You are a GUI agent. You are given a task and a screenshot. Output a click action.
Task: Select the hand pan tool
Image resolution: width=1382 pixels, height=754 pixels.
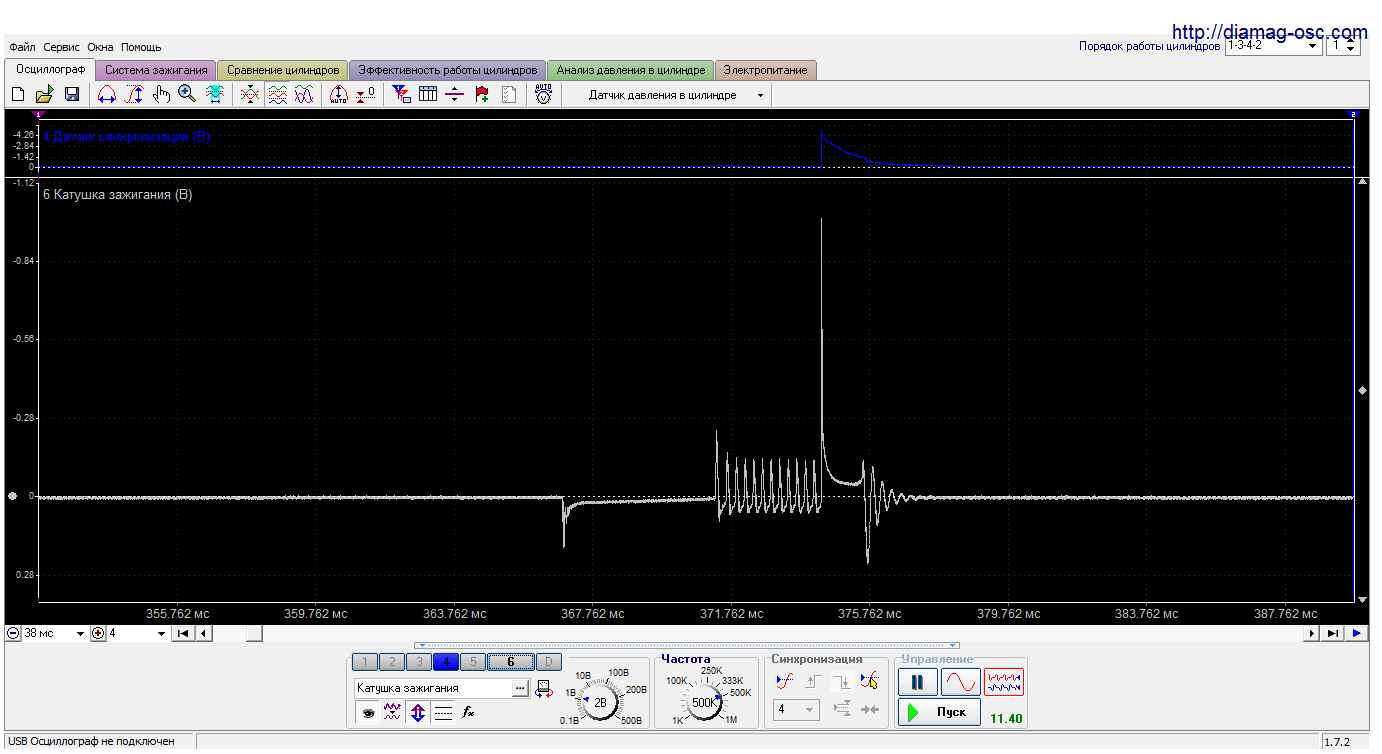(x=161, y=94)
